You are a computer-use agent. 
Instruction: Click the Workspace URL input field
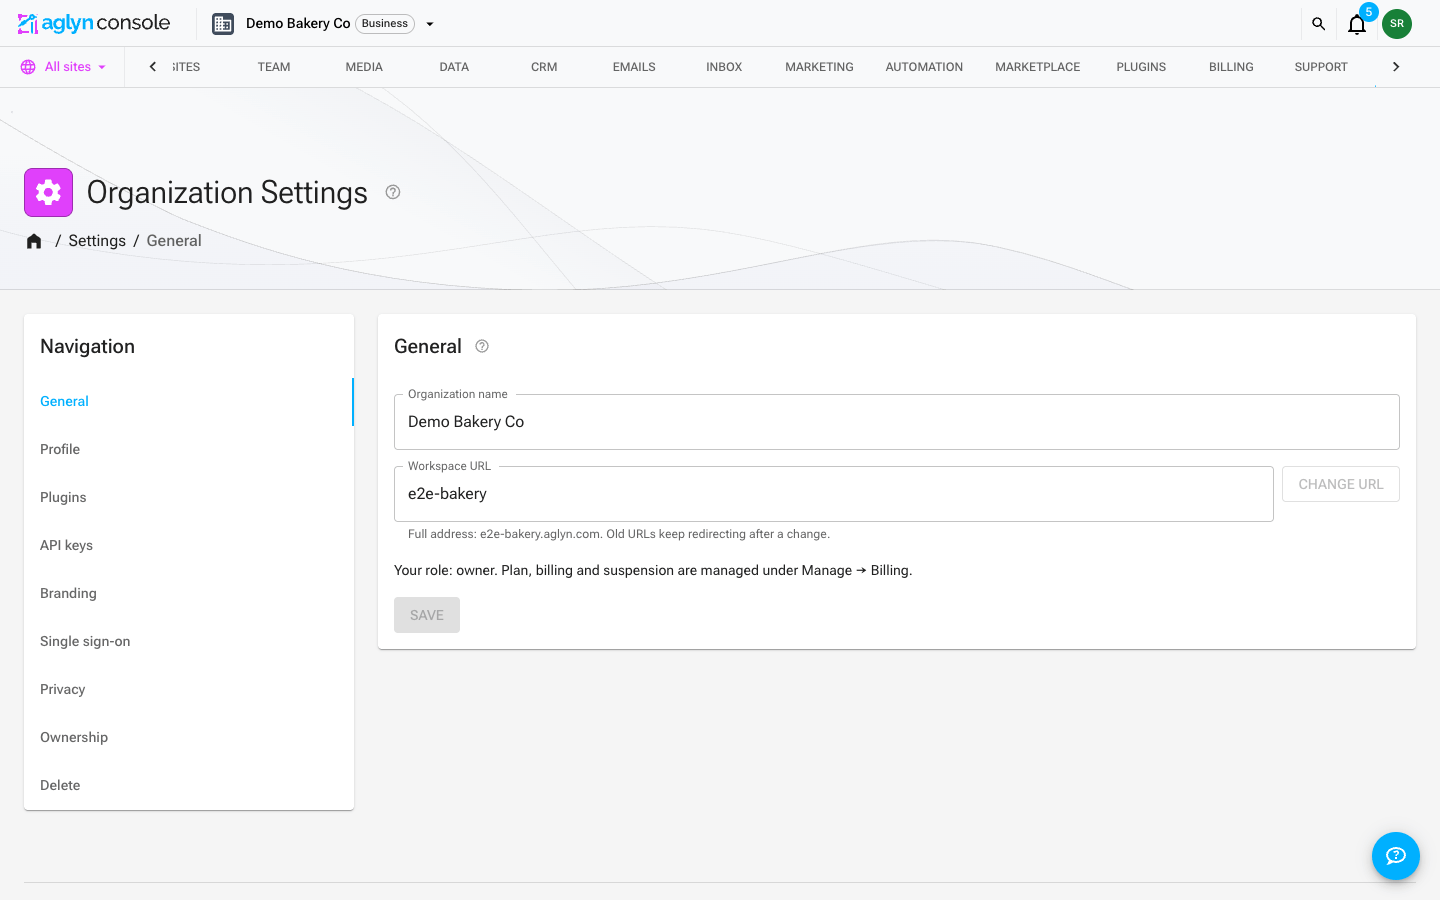834,494
